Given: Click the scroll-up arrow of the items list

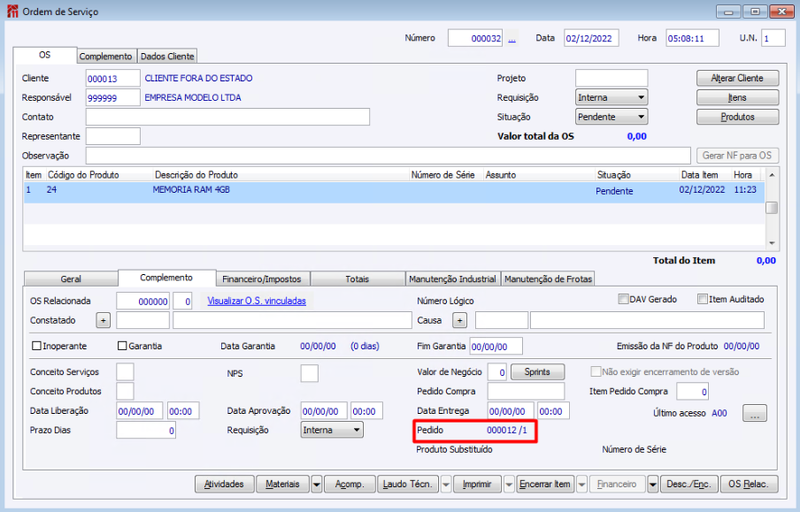Looking at the screenshot, I should (x=772, y=175).
